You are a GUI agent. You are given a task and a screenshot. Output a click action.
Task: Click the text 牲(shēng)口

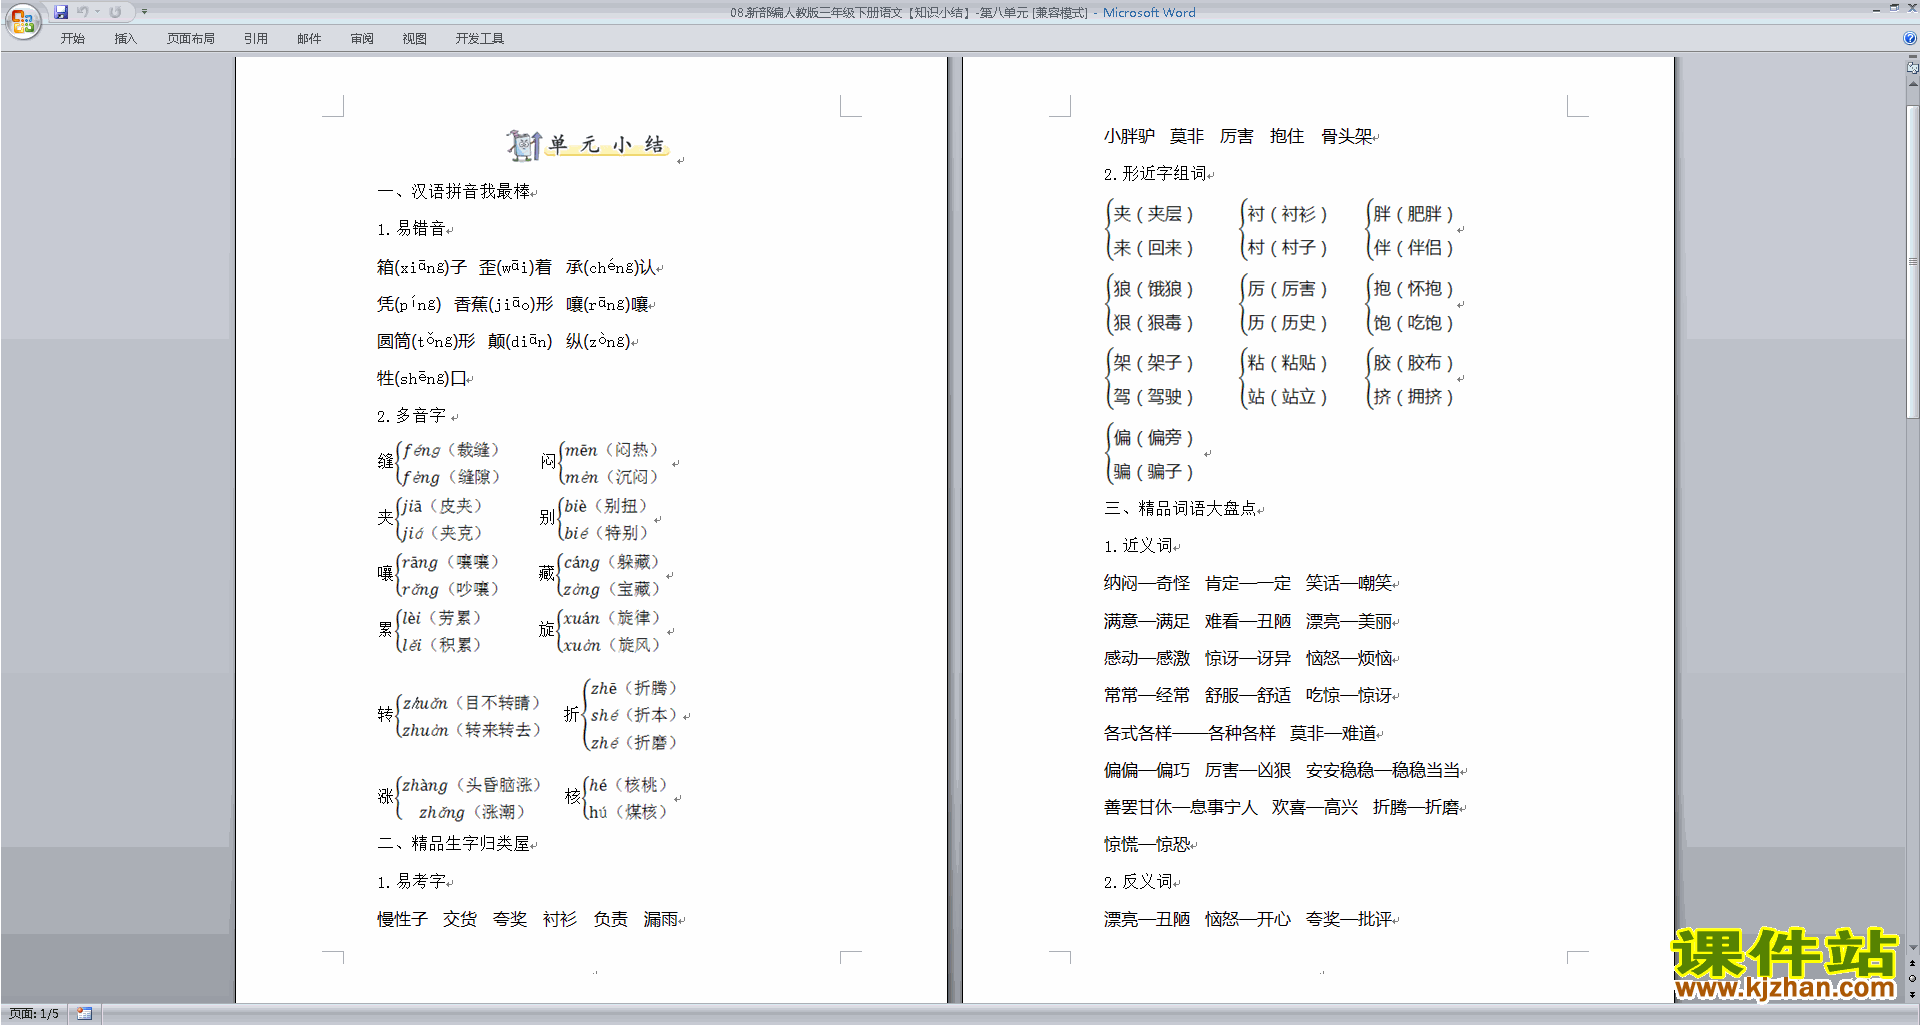click(421, 378)
